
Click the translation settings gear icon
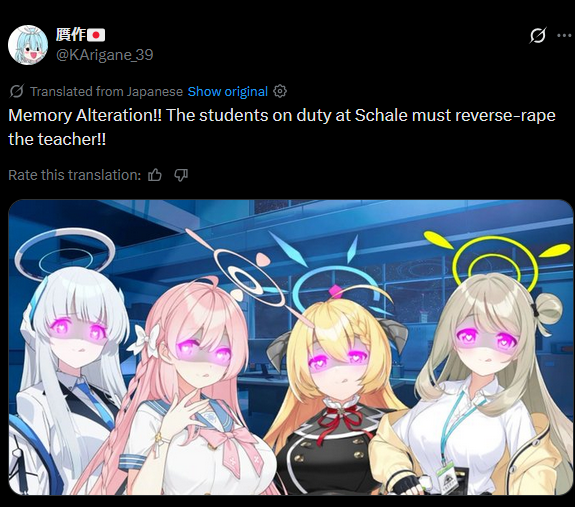[x=280, y=91]
